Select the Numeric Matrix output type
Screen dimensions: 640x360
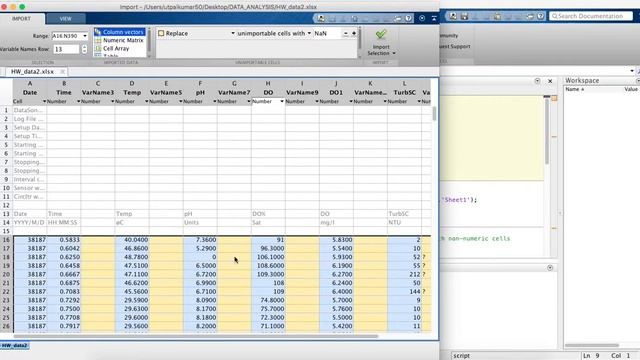(120, 40)
